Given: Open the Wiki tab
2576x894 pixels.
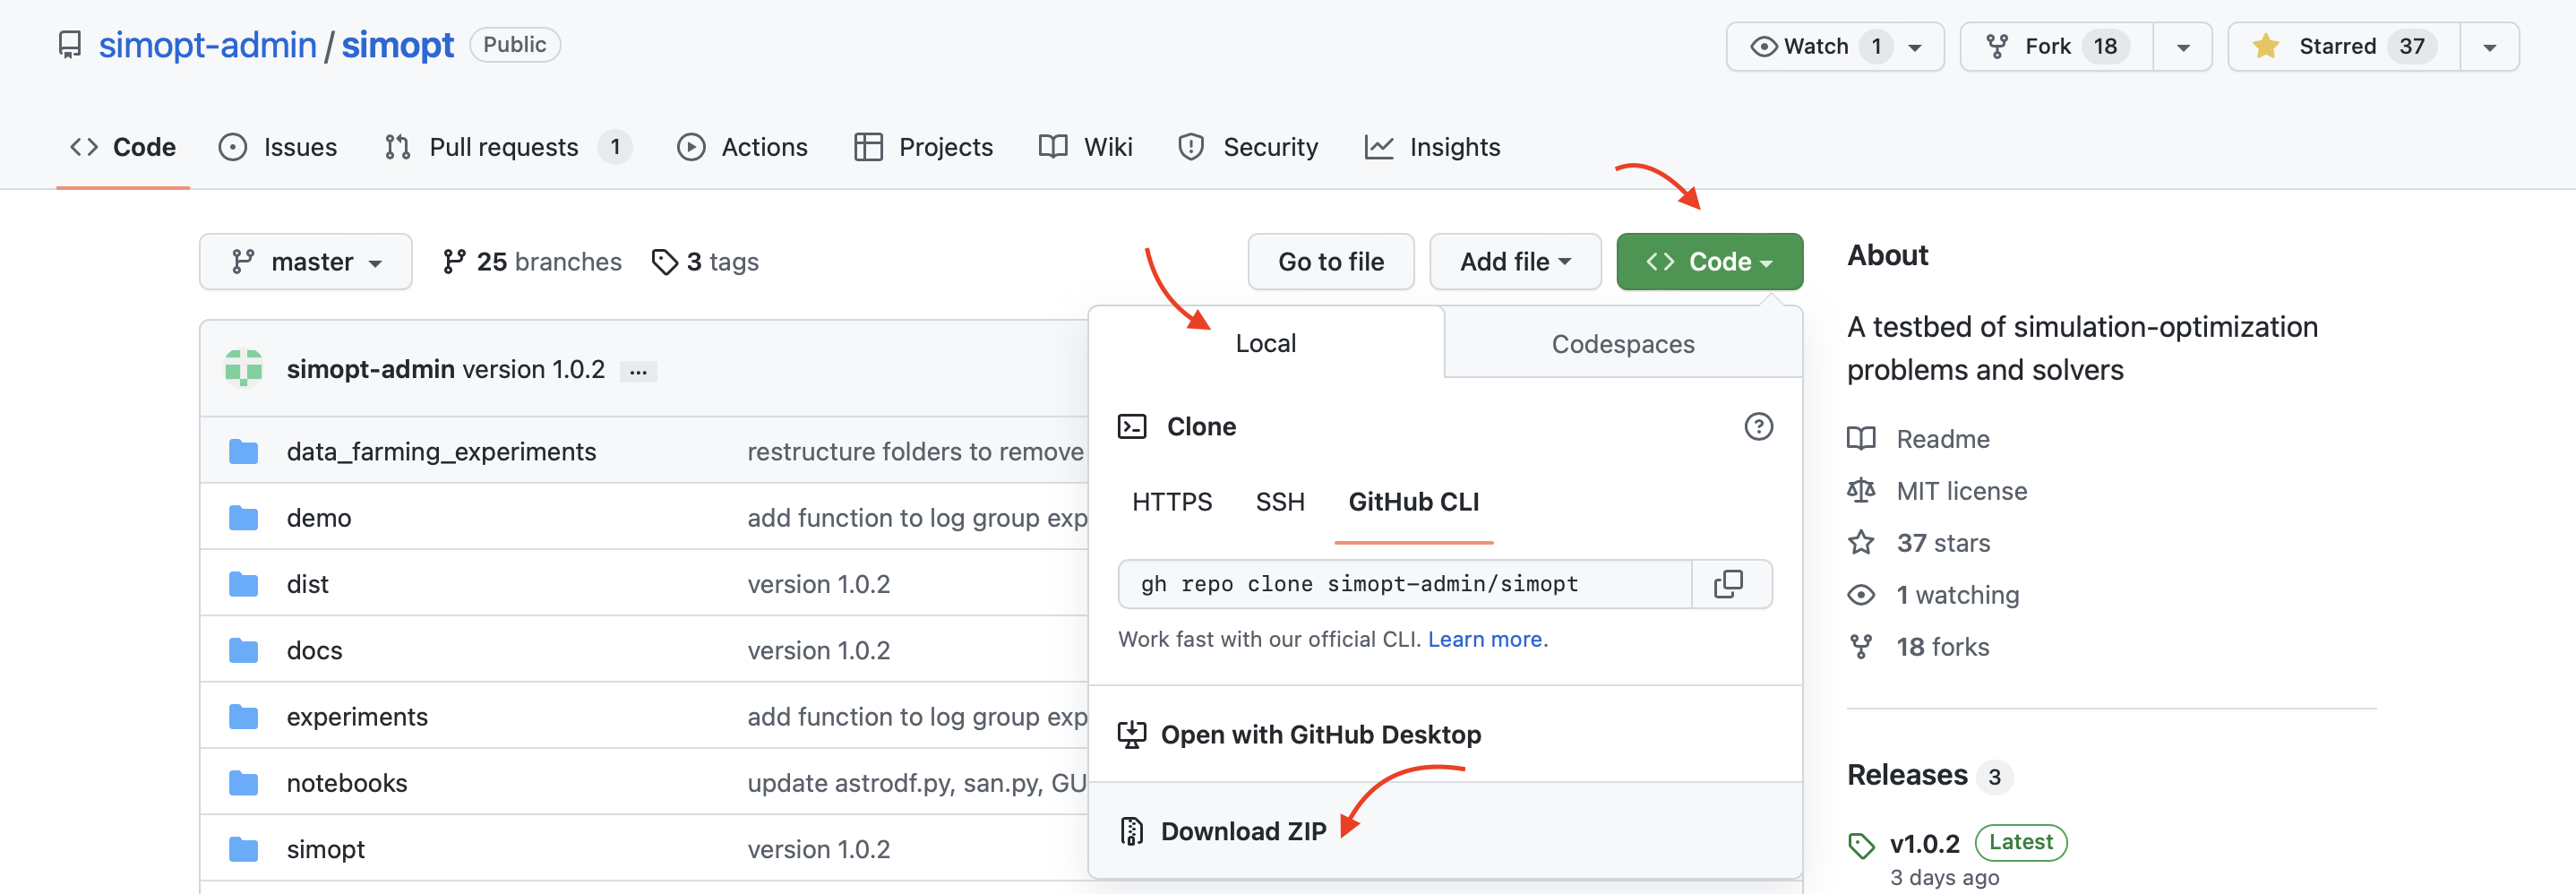Looking at the screenshot, I should [1086, 147].
